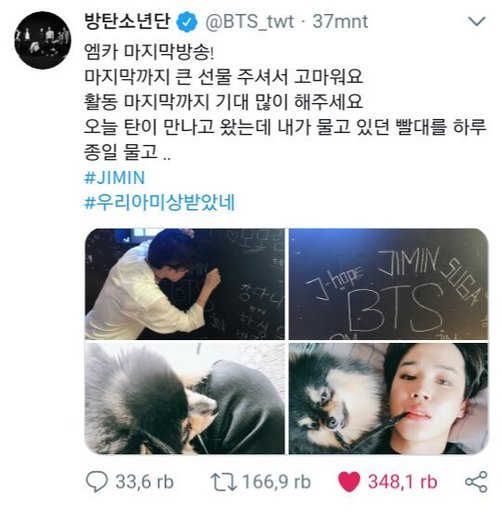The height and width of the screenshot is (512, 502).
Task: Click the Korean tweet body text
Action: pyautogui.click(x=285, y=102)
